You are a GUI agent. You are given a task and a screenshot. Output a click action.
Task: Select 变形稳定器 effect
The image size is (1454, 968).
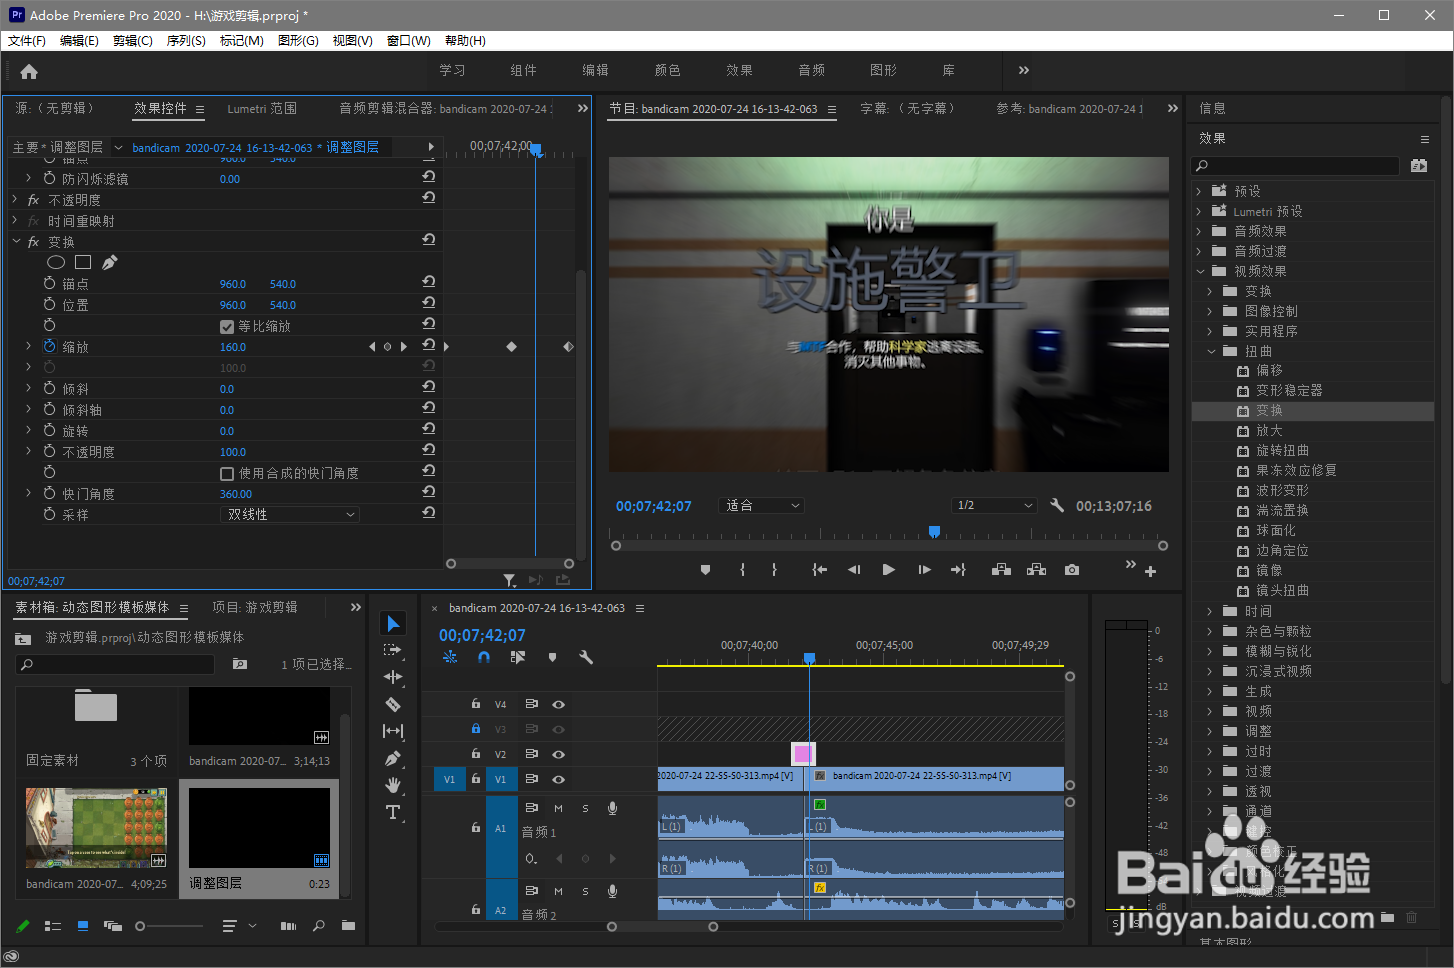click(1289, 391)
